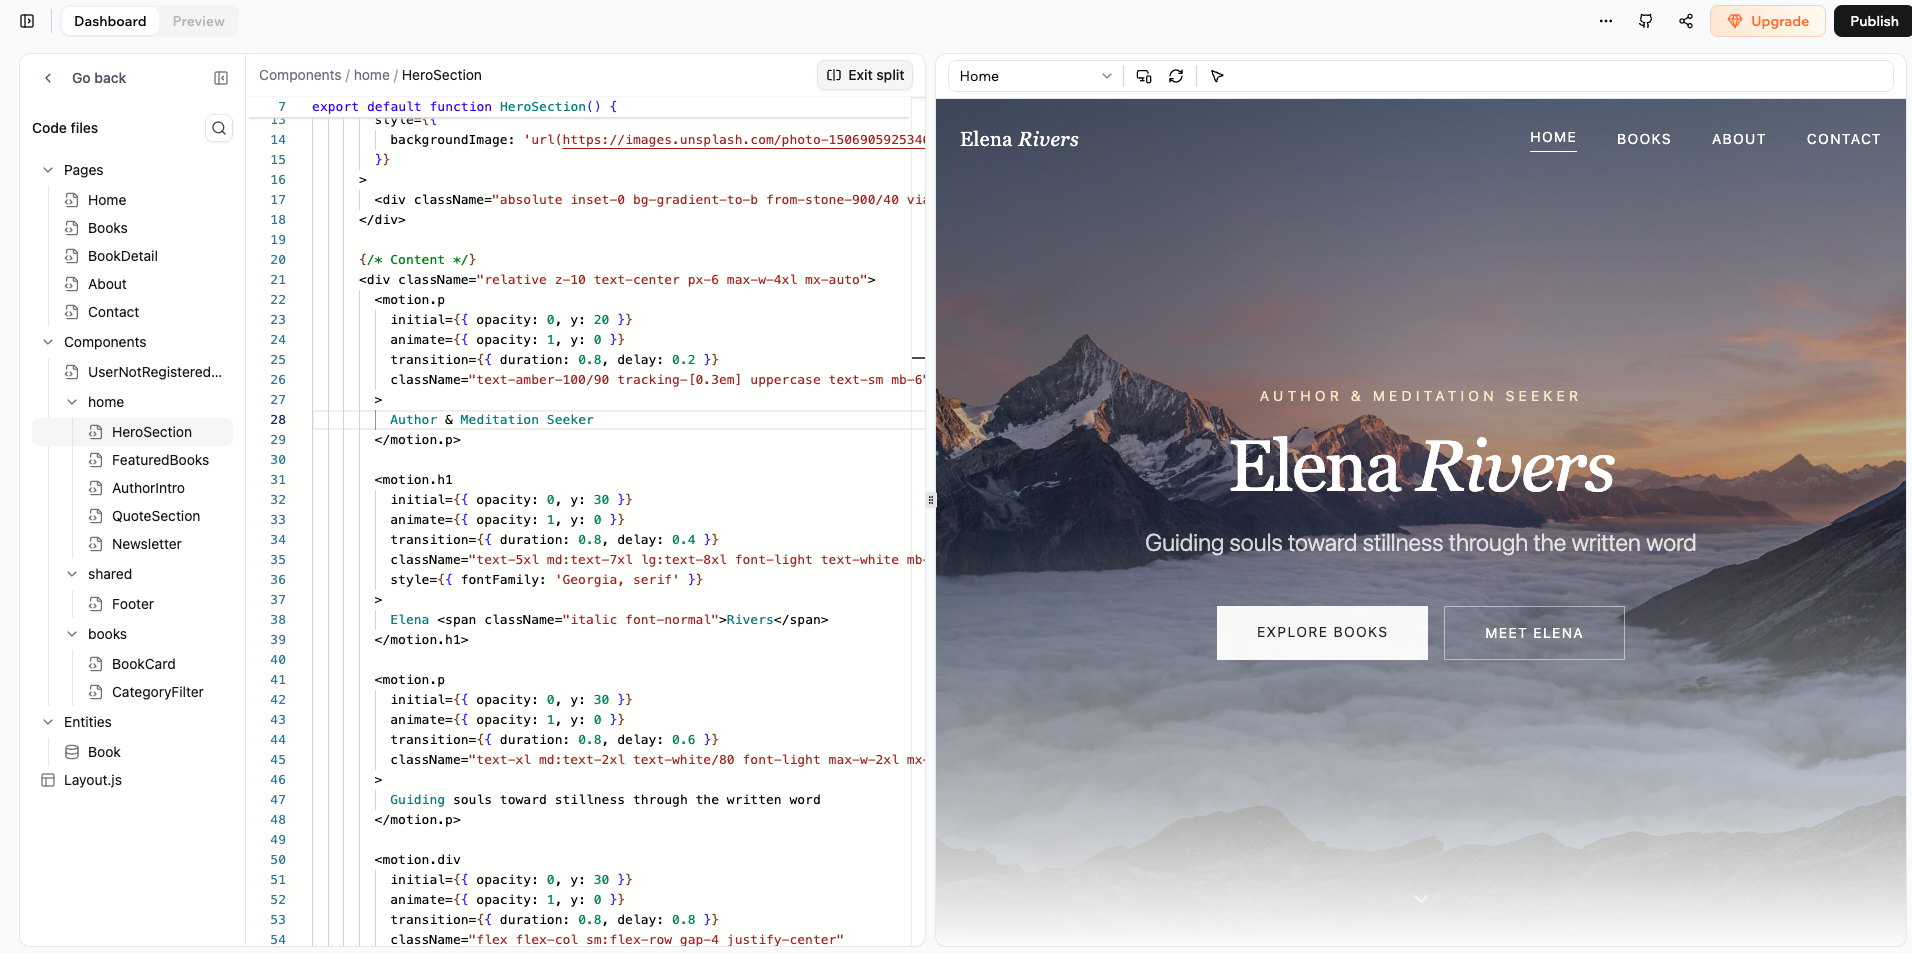Switch to the Preview toggle at top left
Image resolution: width=1912 pixels, height=953 pixels.
pyautogui.click(x=197, y=21)
